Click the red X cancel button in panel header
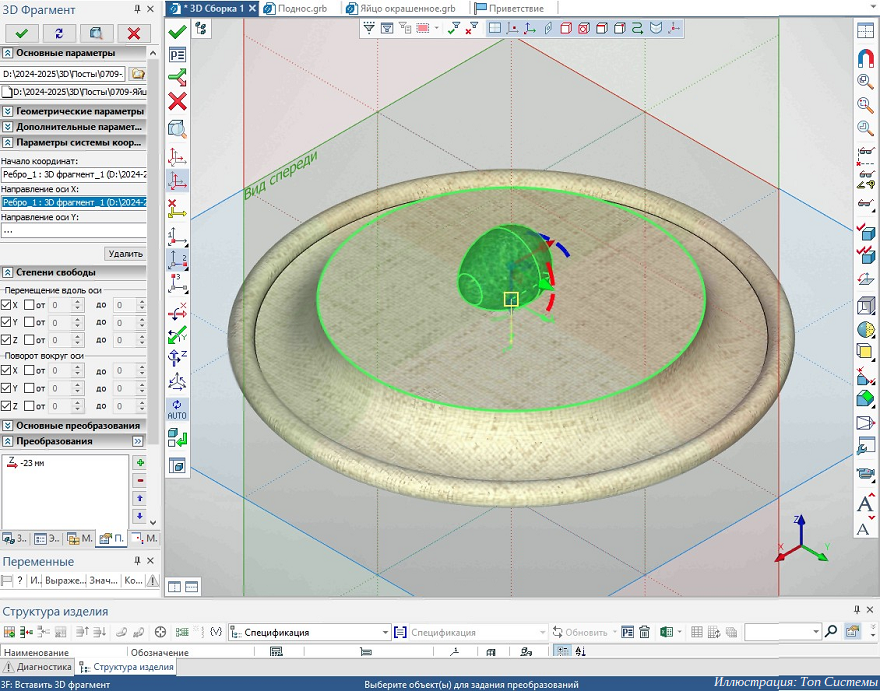Screen dimensions: 880x691 tap(133, 33)
